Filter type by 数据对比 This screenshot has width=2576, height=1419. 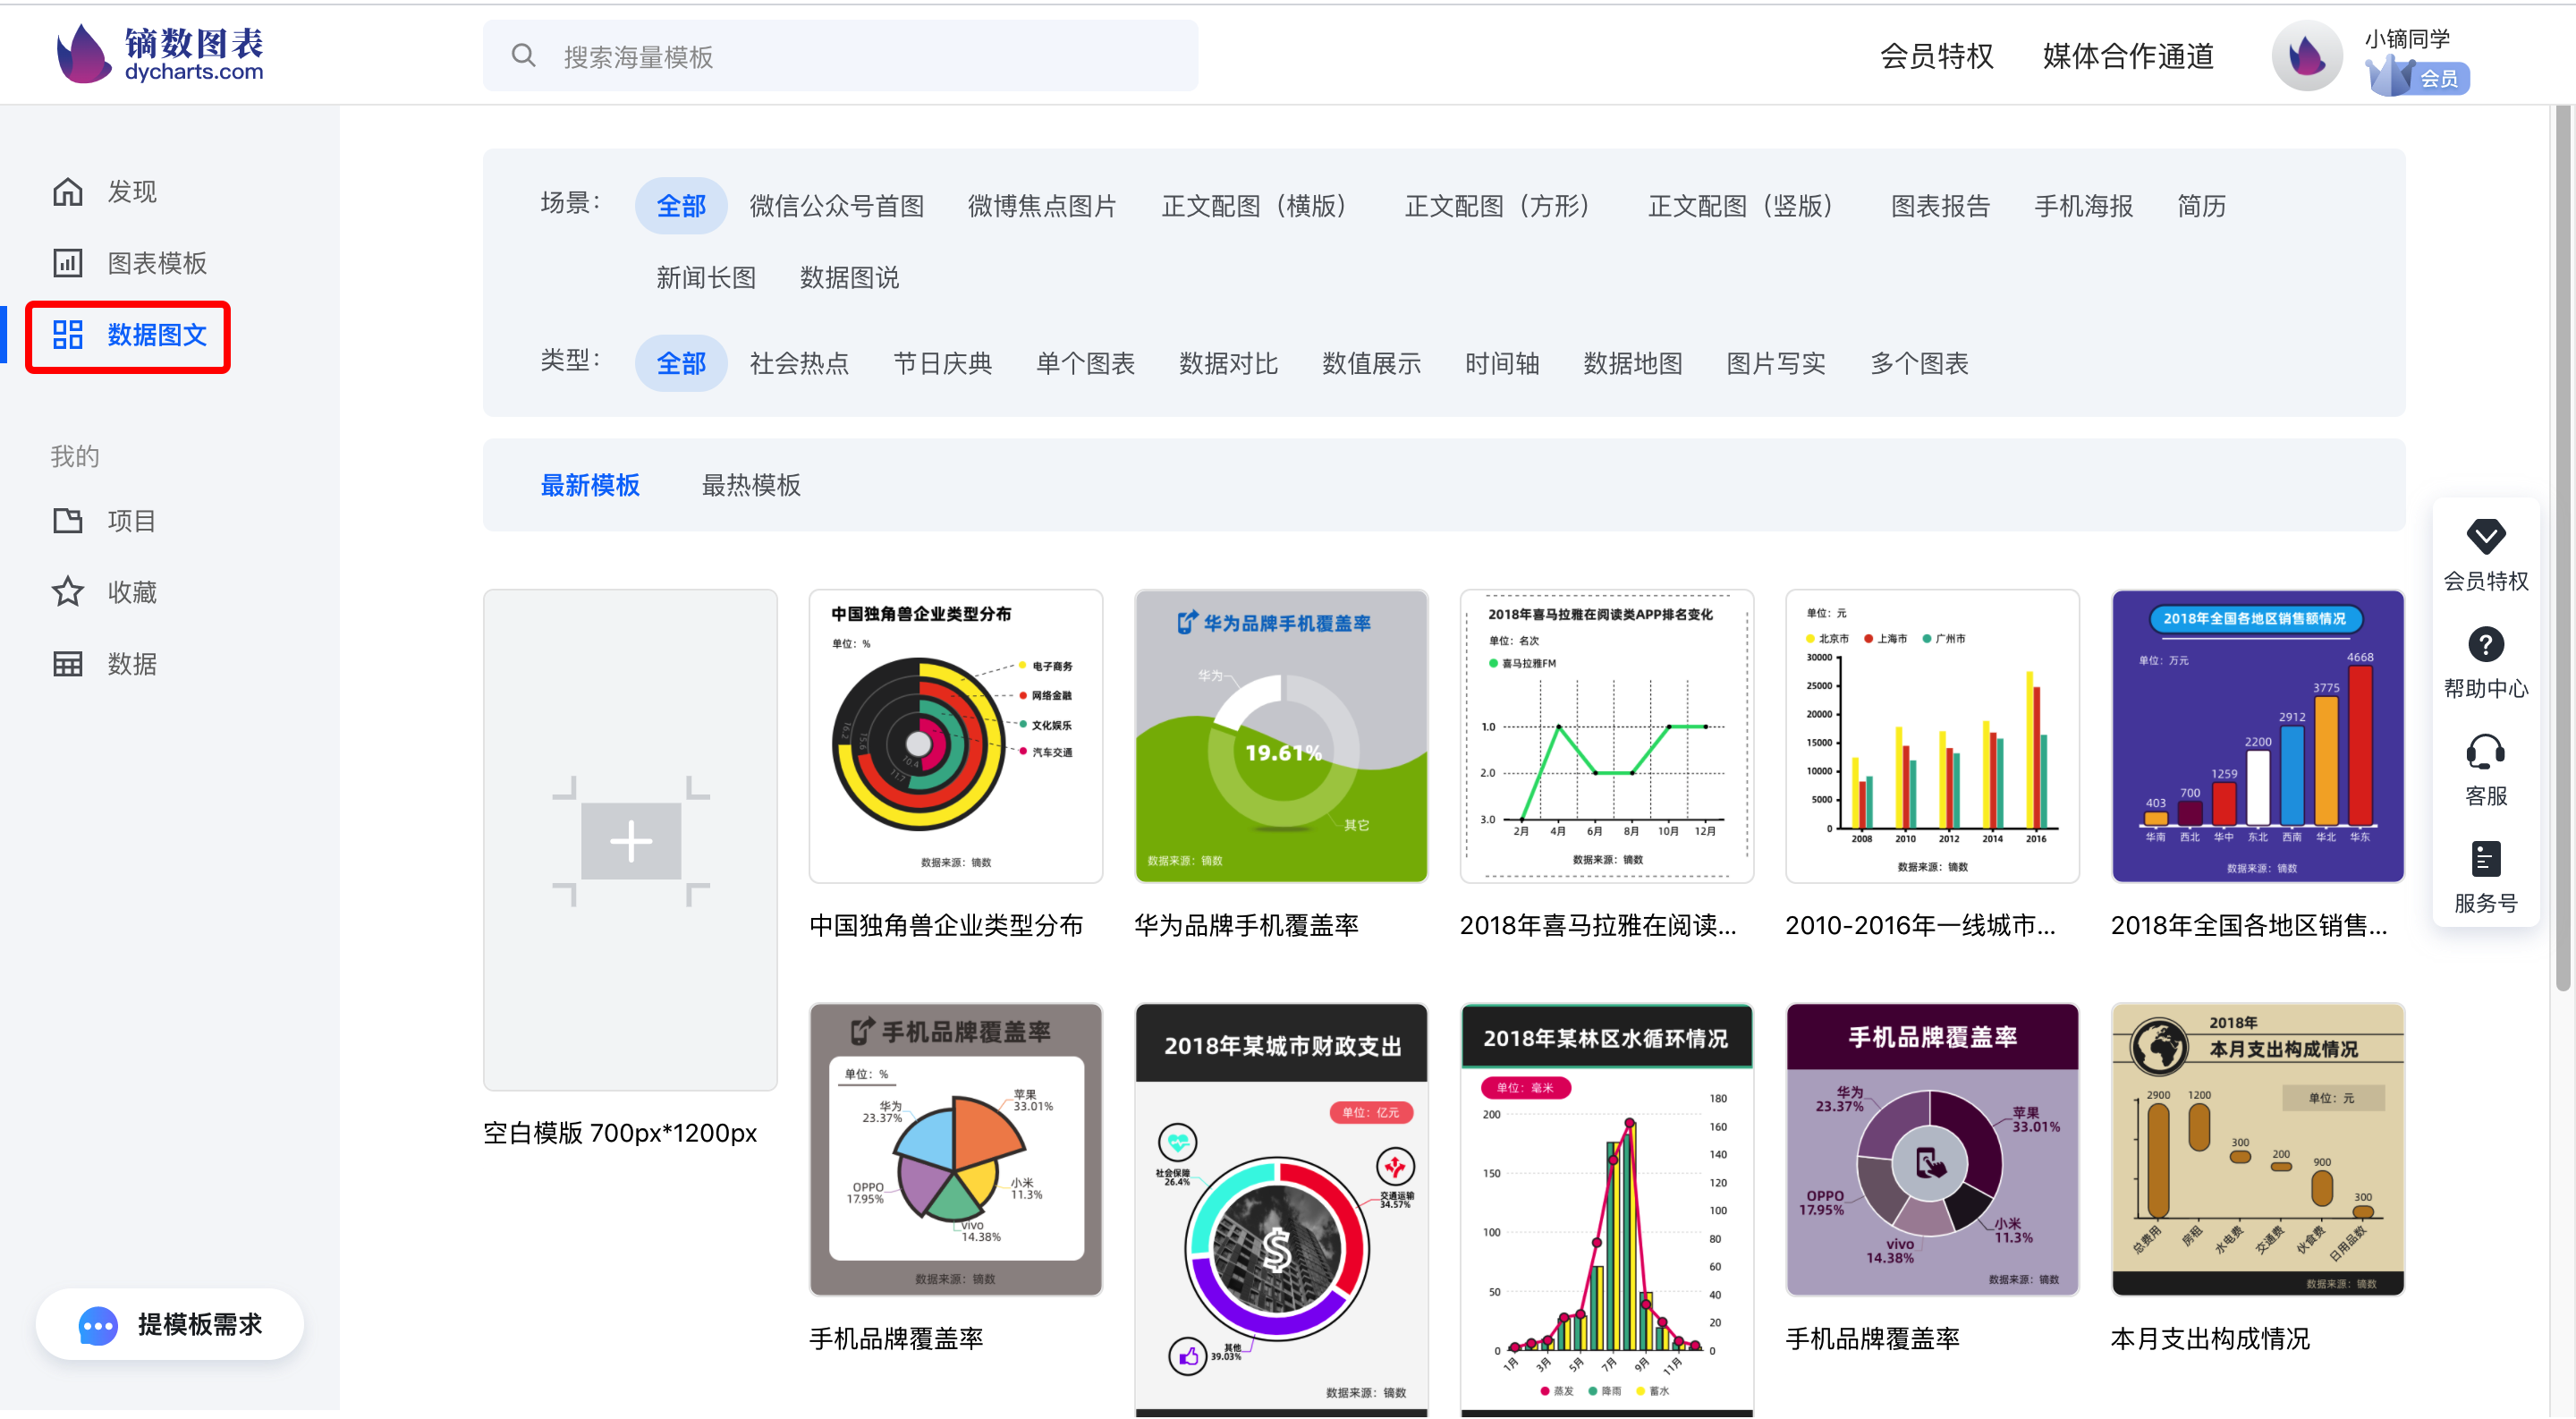click(1228, 364)
